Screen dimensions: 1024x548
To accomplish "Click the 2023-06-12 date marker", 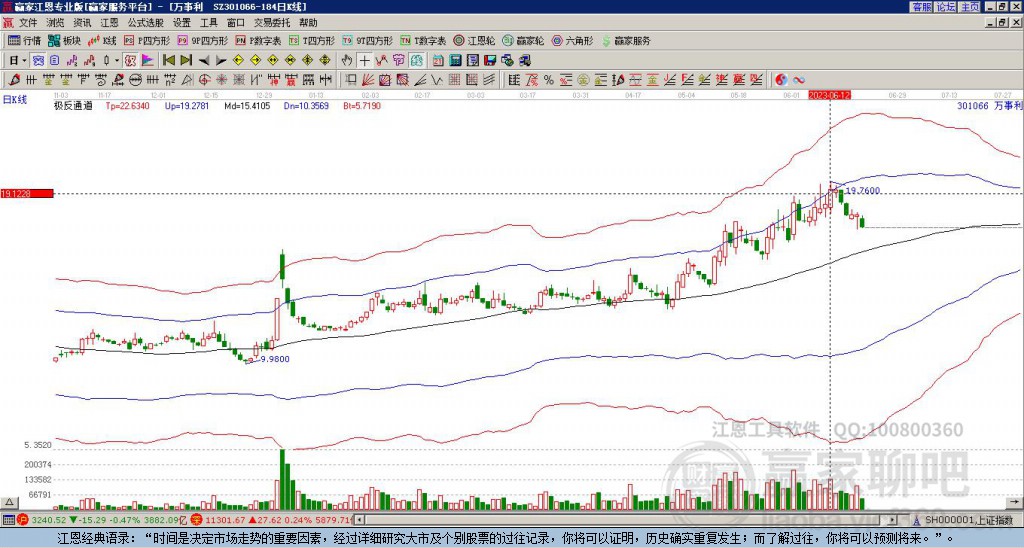I will [829, 95].
